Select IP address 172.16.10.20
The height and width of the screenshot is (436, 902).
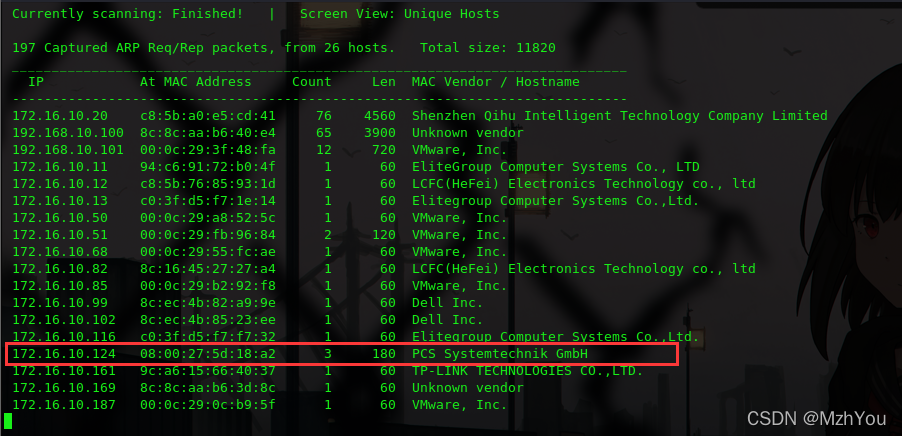pyautogui.click(x=60, y=116)
